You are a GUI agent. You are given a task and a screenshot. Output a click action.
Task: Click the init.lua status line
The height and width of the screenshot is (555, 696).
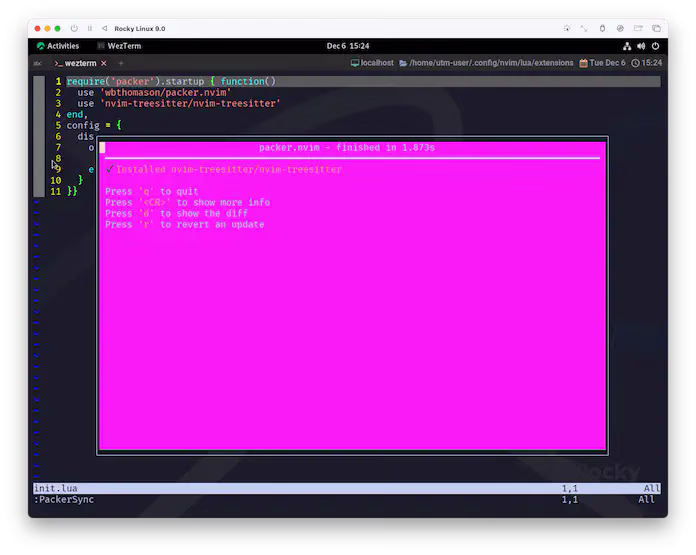pos(347,488)
